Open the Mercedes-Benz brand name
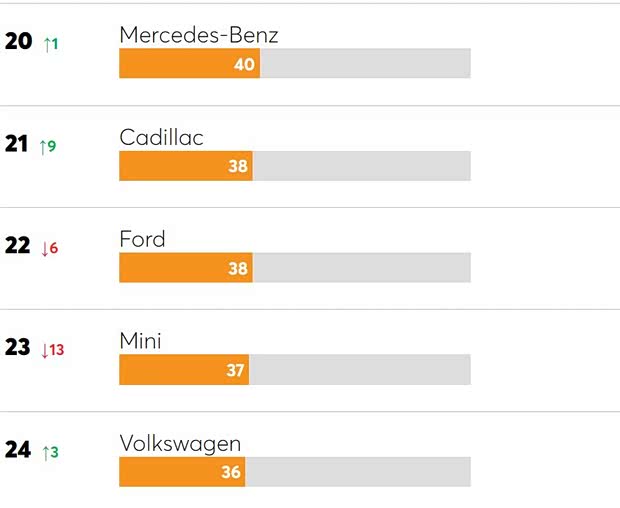 click(x=198, y=35)
